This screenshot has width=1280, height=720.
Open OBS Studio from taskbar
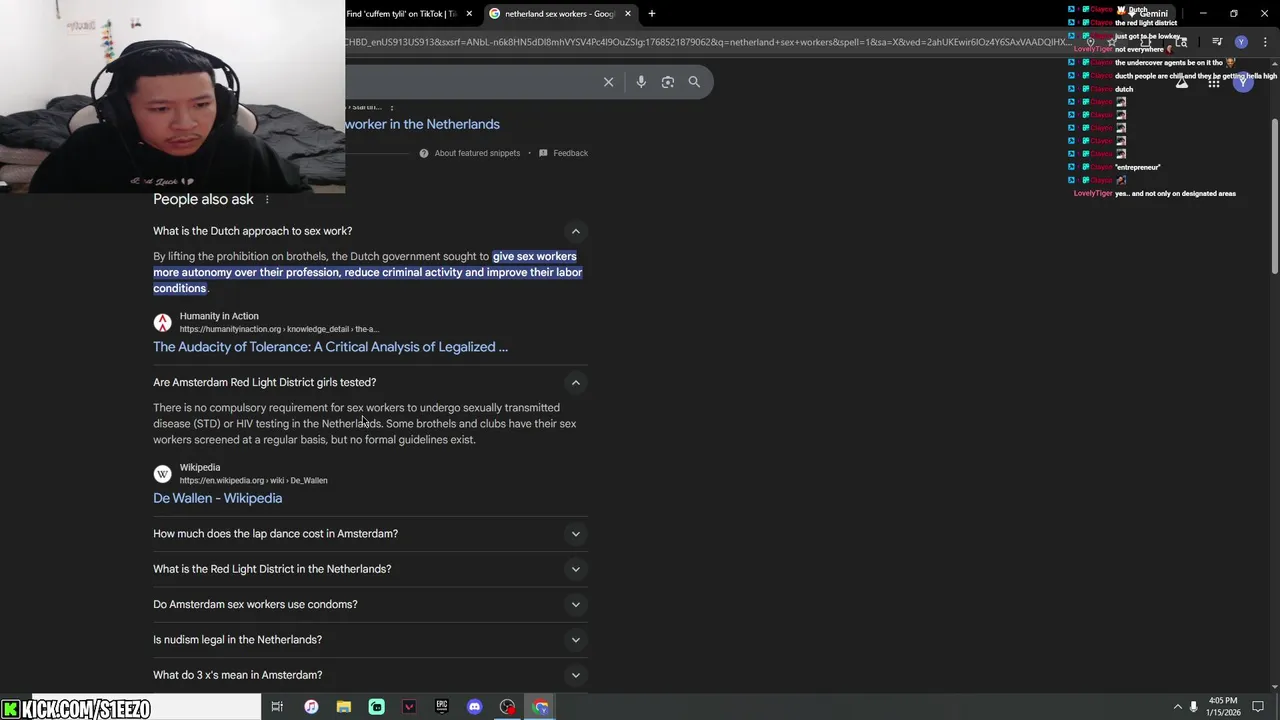pos(508,707)
